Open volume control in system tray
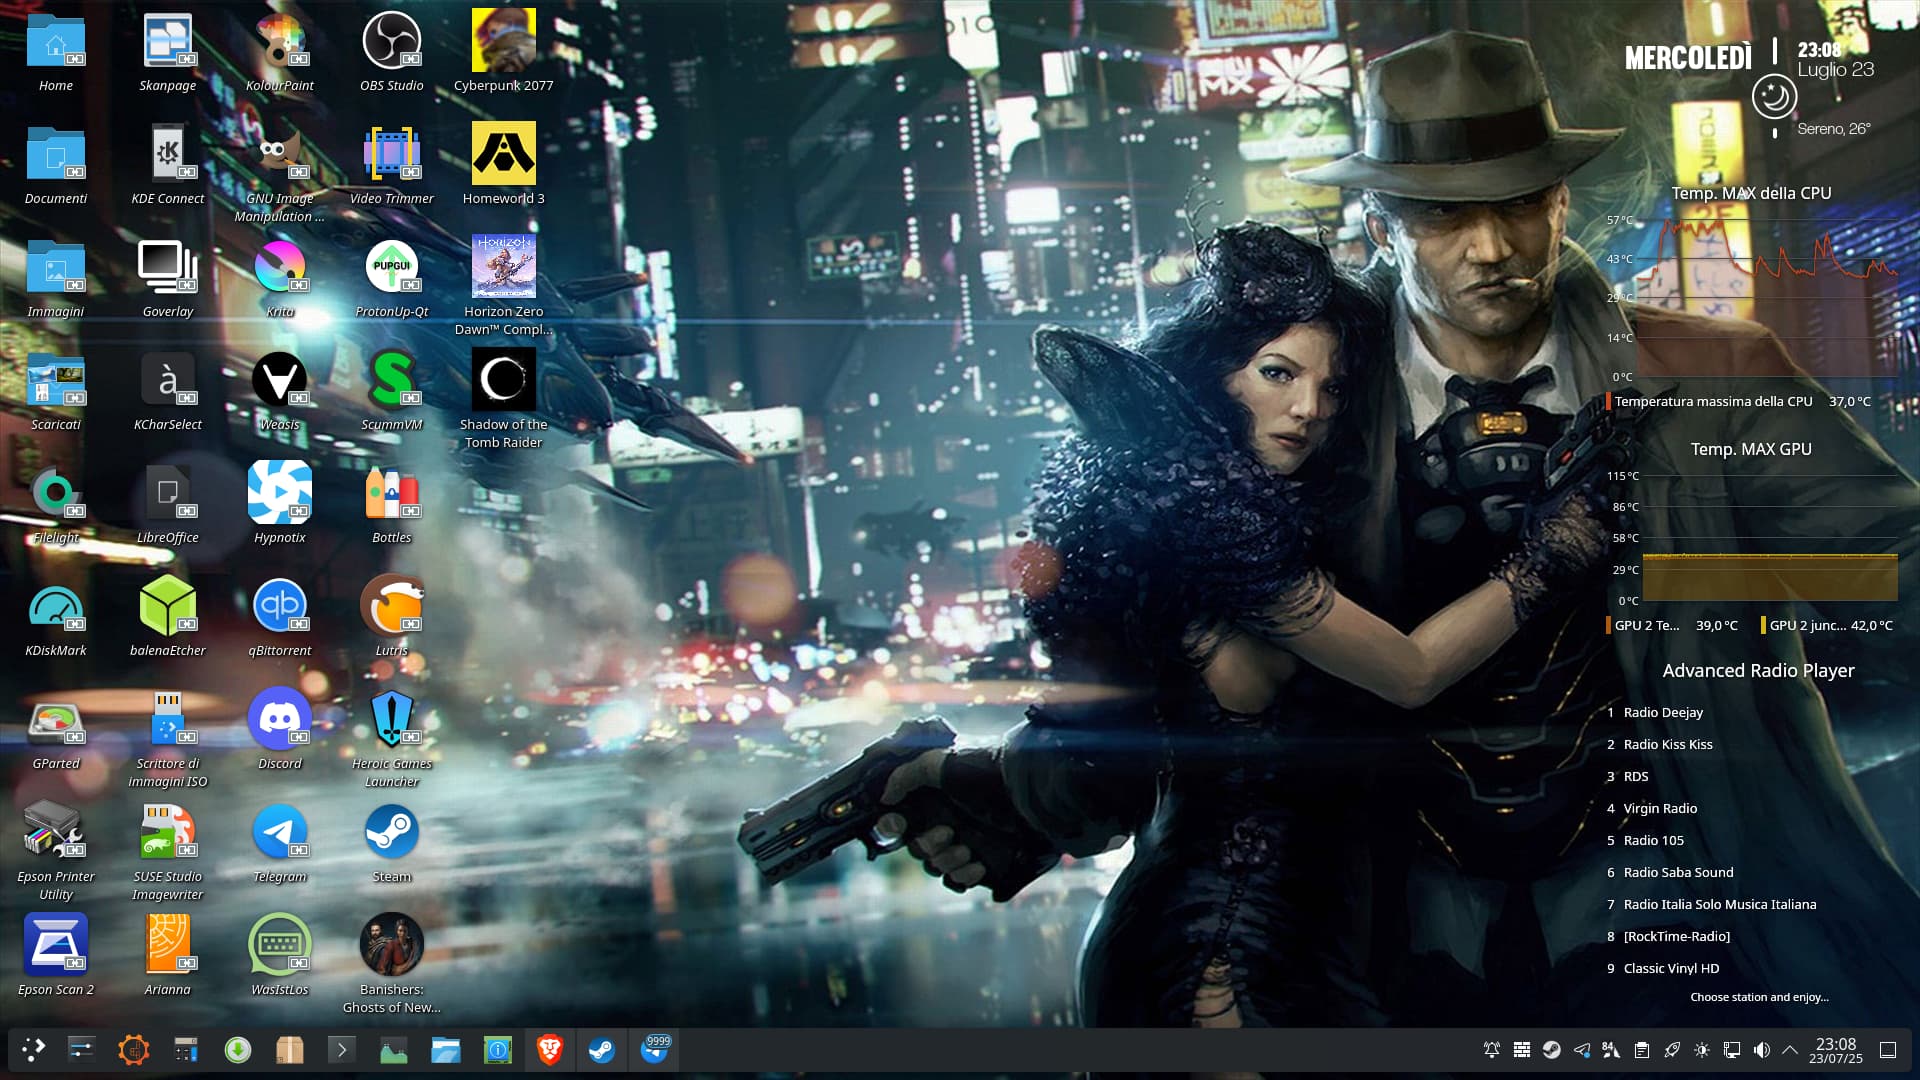The height and width of the screenshot is (1080, 1920). pos(1761,1050)
